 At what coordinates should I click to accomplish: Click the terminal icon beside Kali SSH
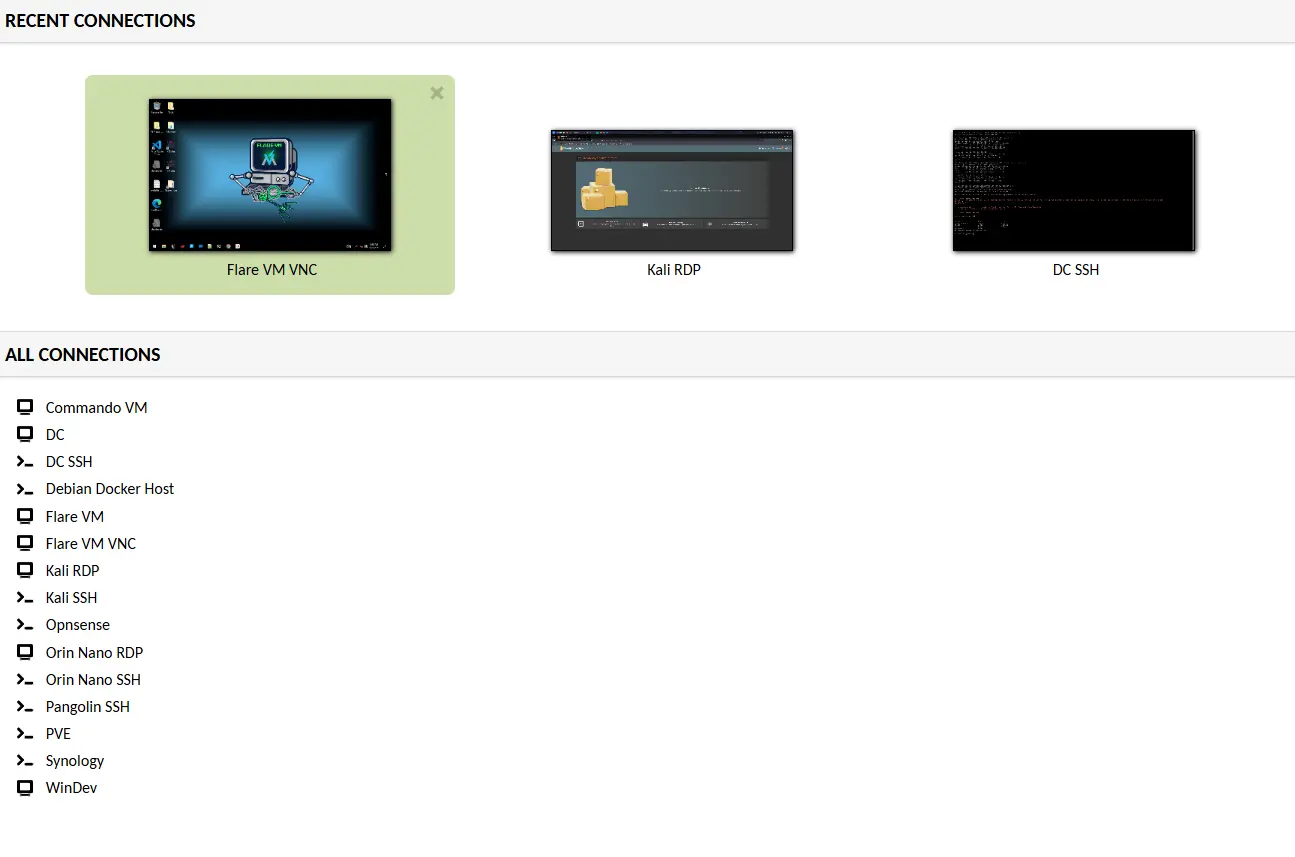coord(25,598)
